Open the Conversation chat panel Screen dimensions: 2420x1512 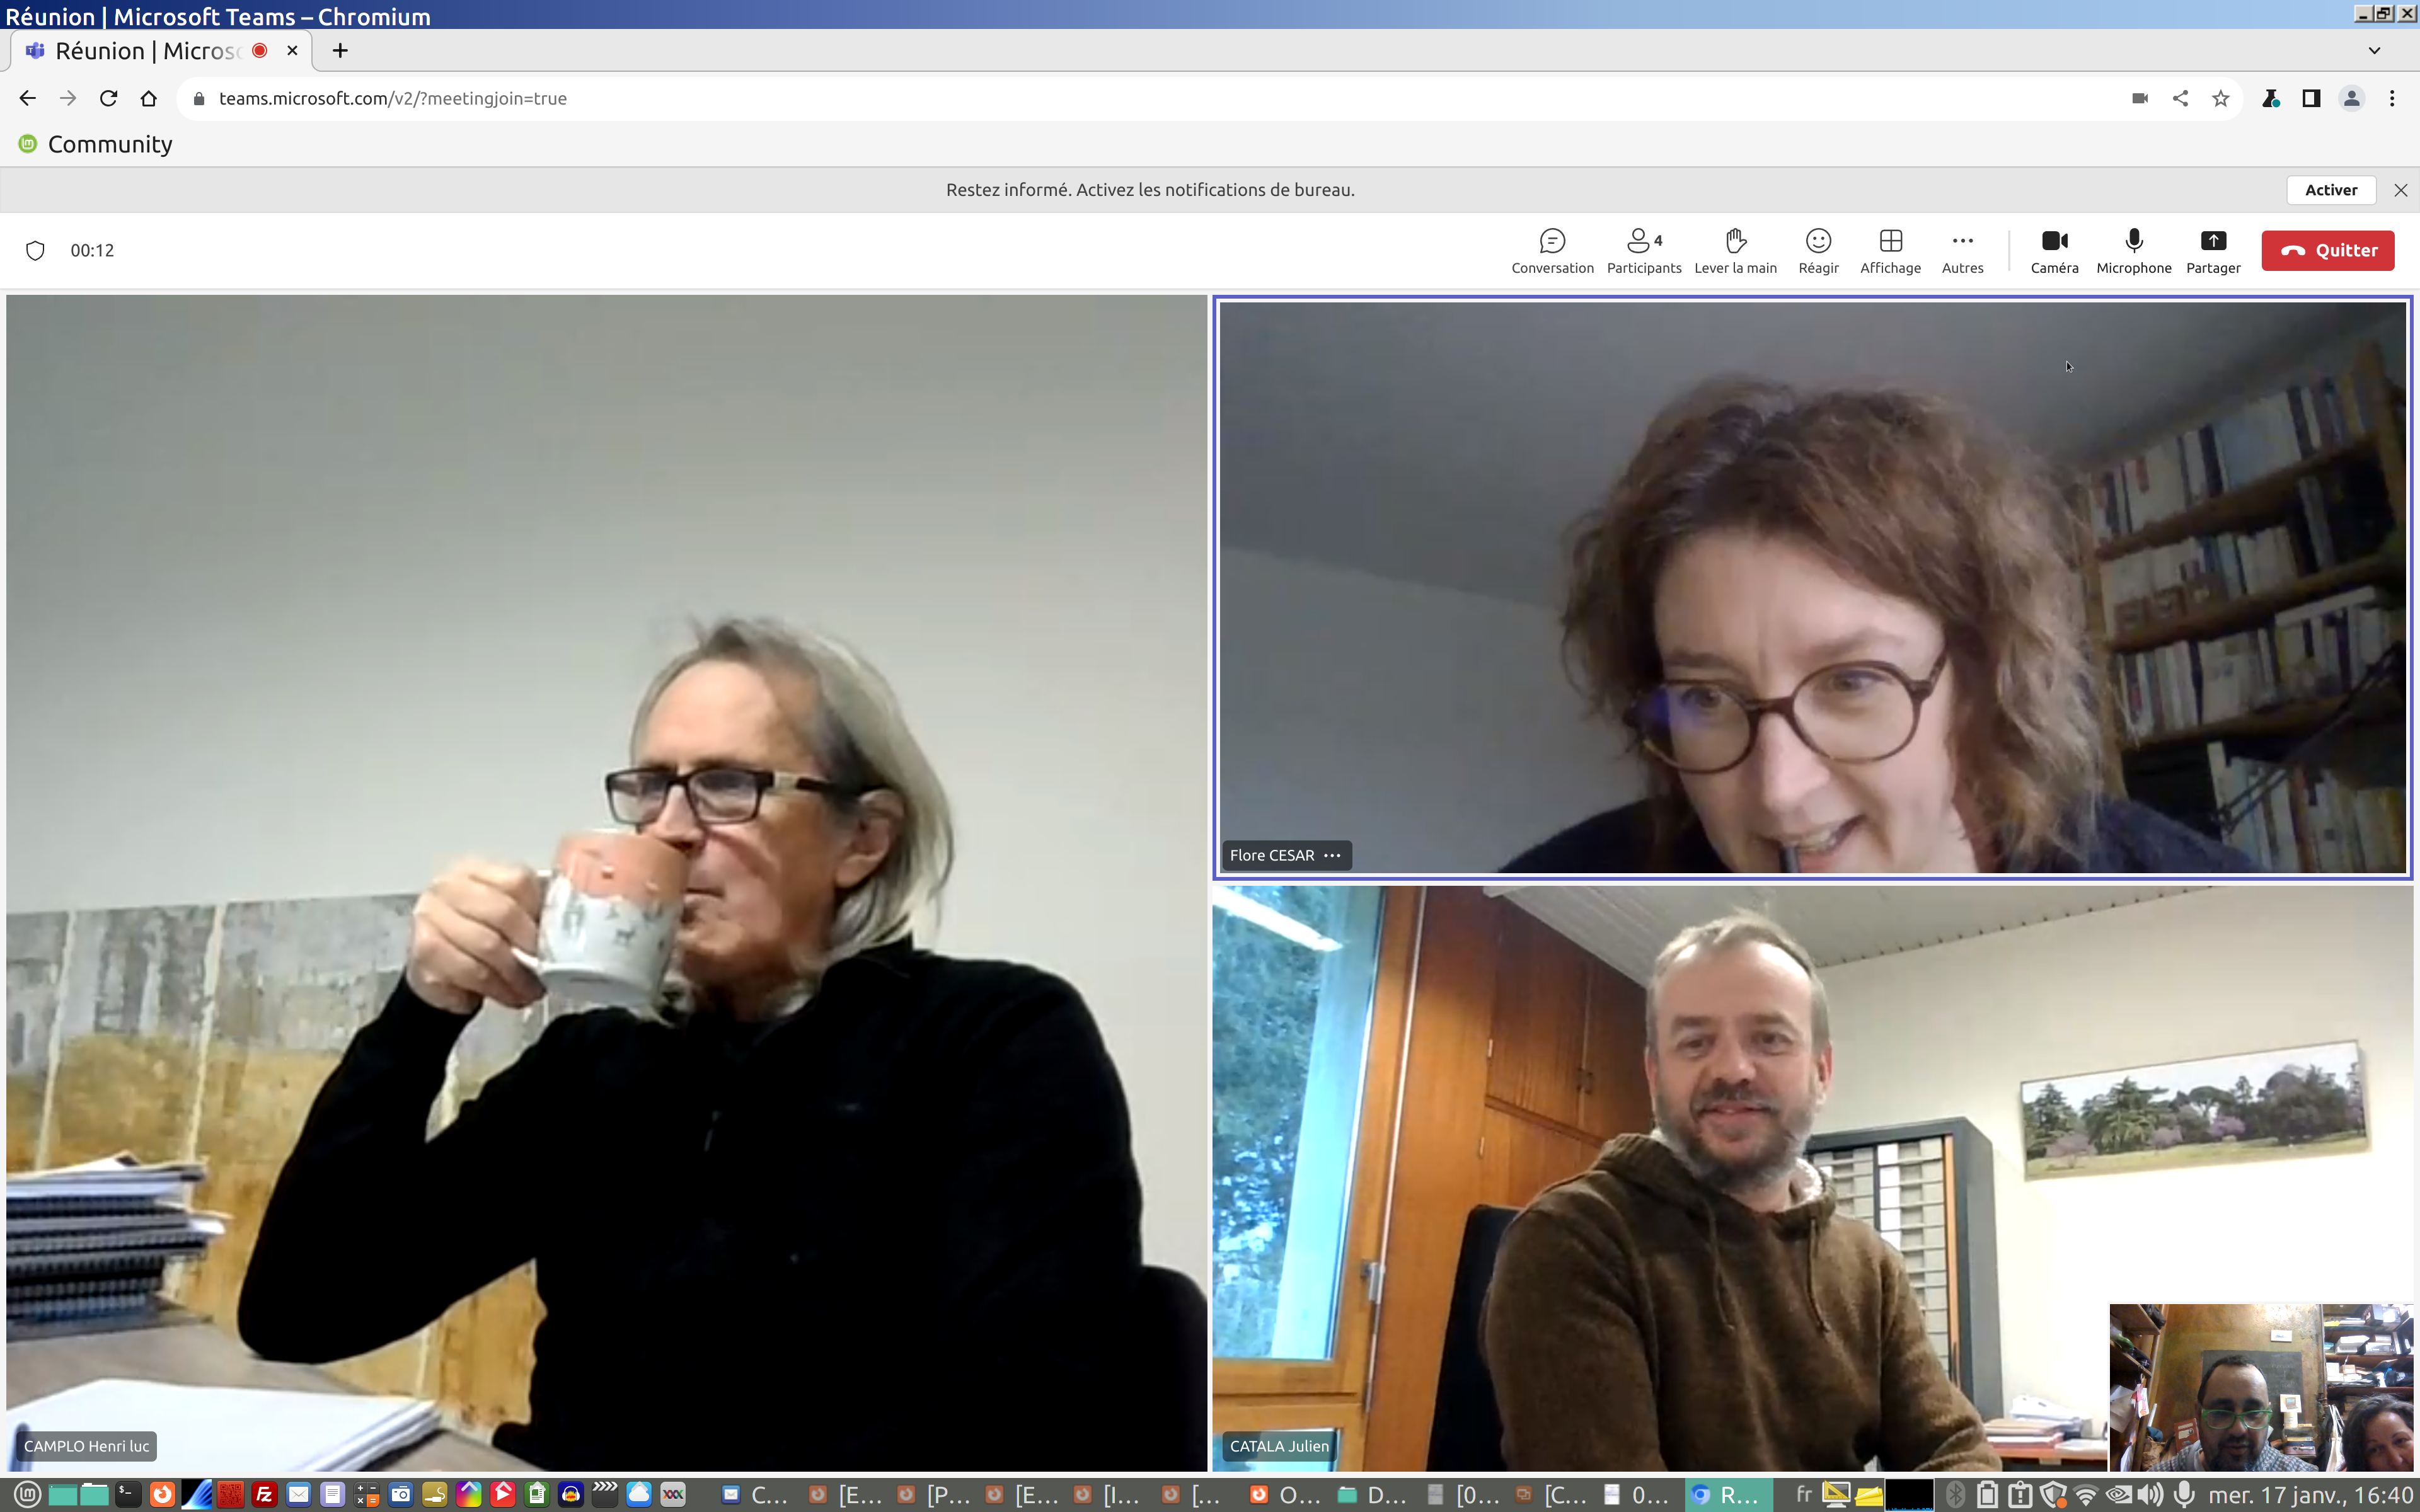1552,250
